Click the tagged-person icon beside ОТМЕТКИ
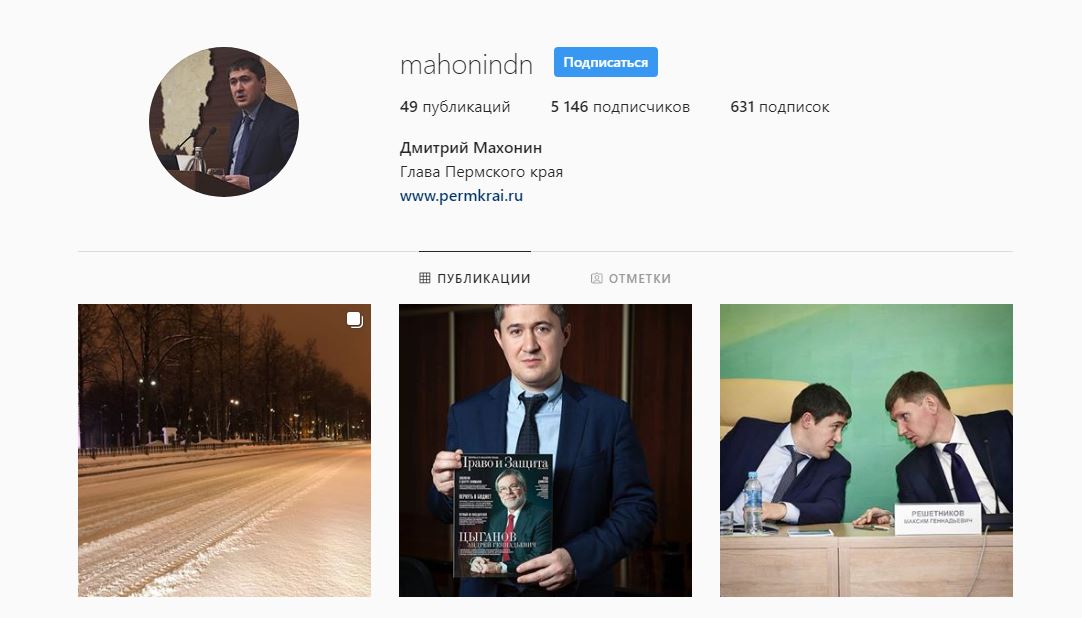The width and height of the screenshot is (1082, 618). (x=596, y=278)
